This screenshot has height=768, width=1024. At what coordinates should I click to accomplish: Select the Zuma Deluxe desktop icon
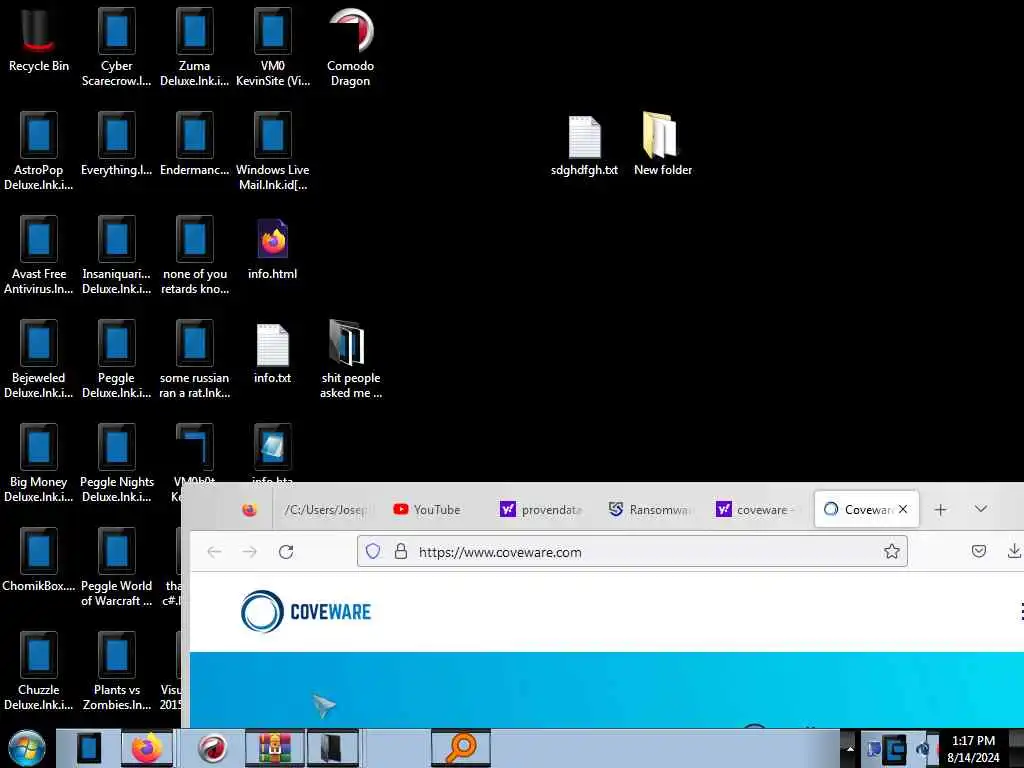(195, 47)
